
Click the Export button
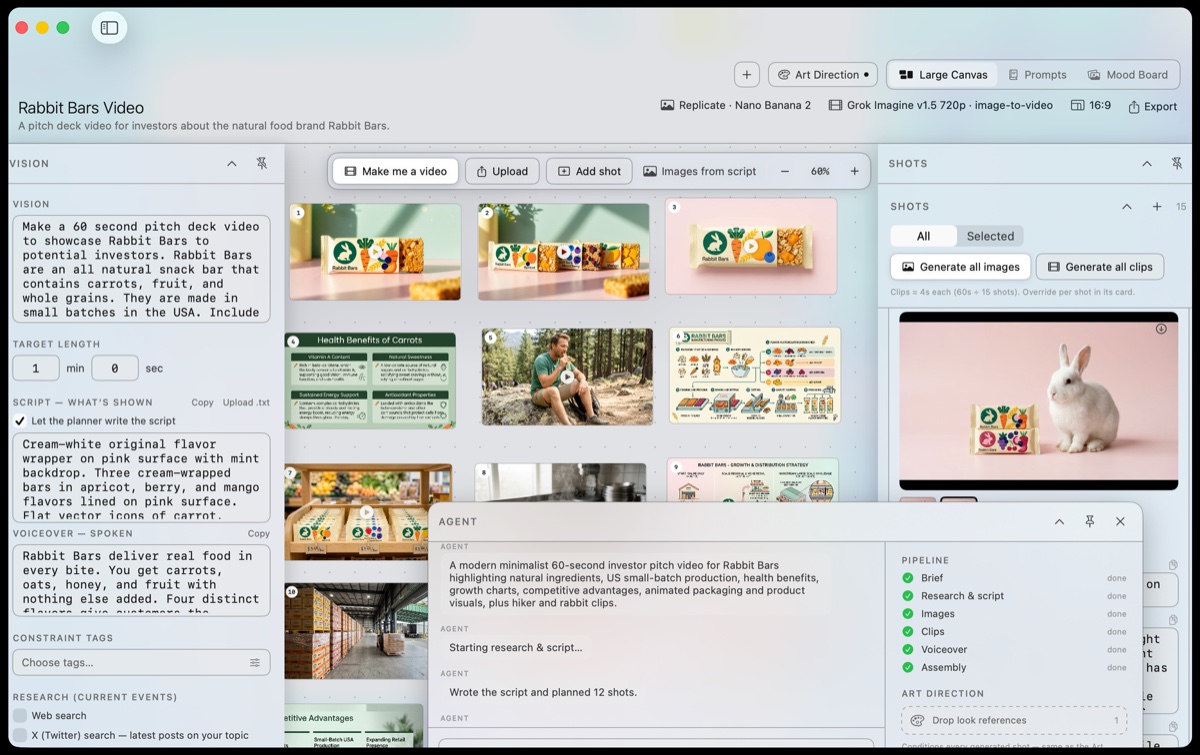pyautogui.click(x=1153, y=107)
